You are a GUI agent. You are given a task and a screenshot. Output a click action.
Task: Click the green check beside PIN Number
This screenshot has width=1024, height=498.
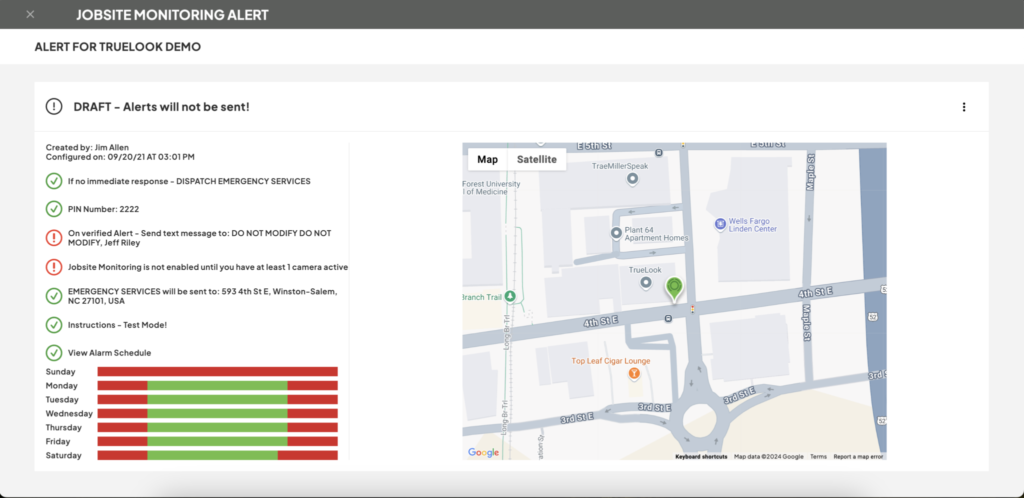coord(54,209)
